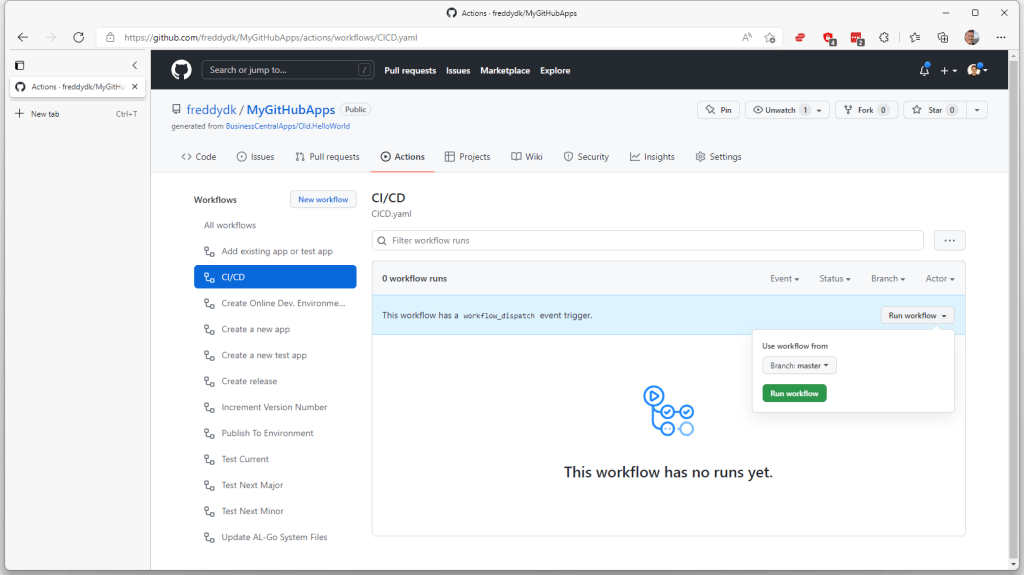Click the browser Extensions puzzle icon
The height and width of the screenshot is (575, 1024).
coord(884,37)
